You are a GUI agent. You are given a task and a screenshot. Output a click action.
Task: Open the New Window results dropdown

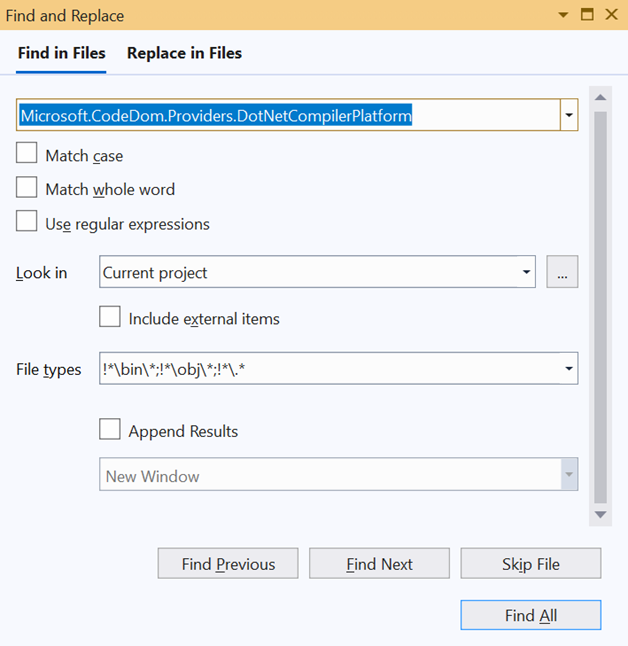(568, 475)
